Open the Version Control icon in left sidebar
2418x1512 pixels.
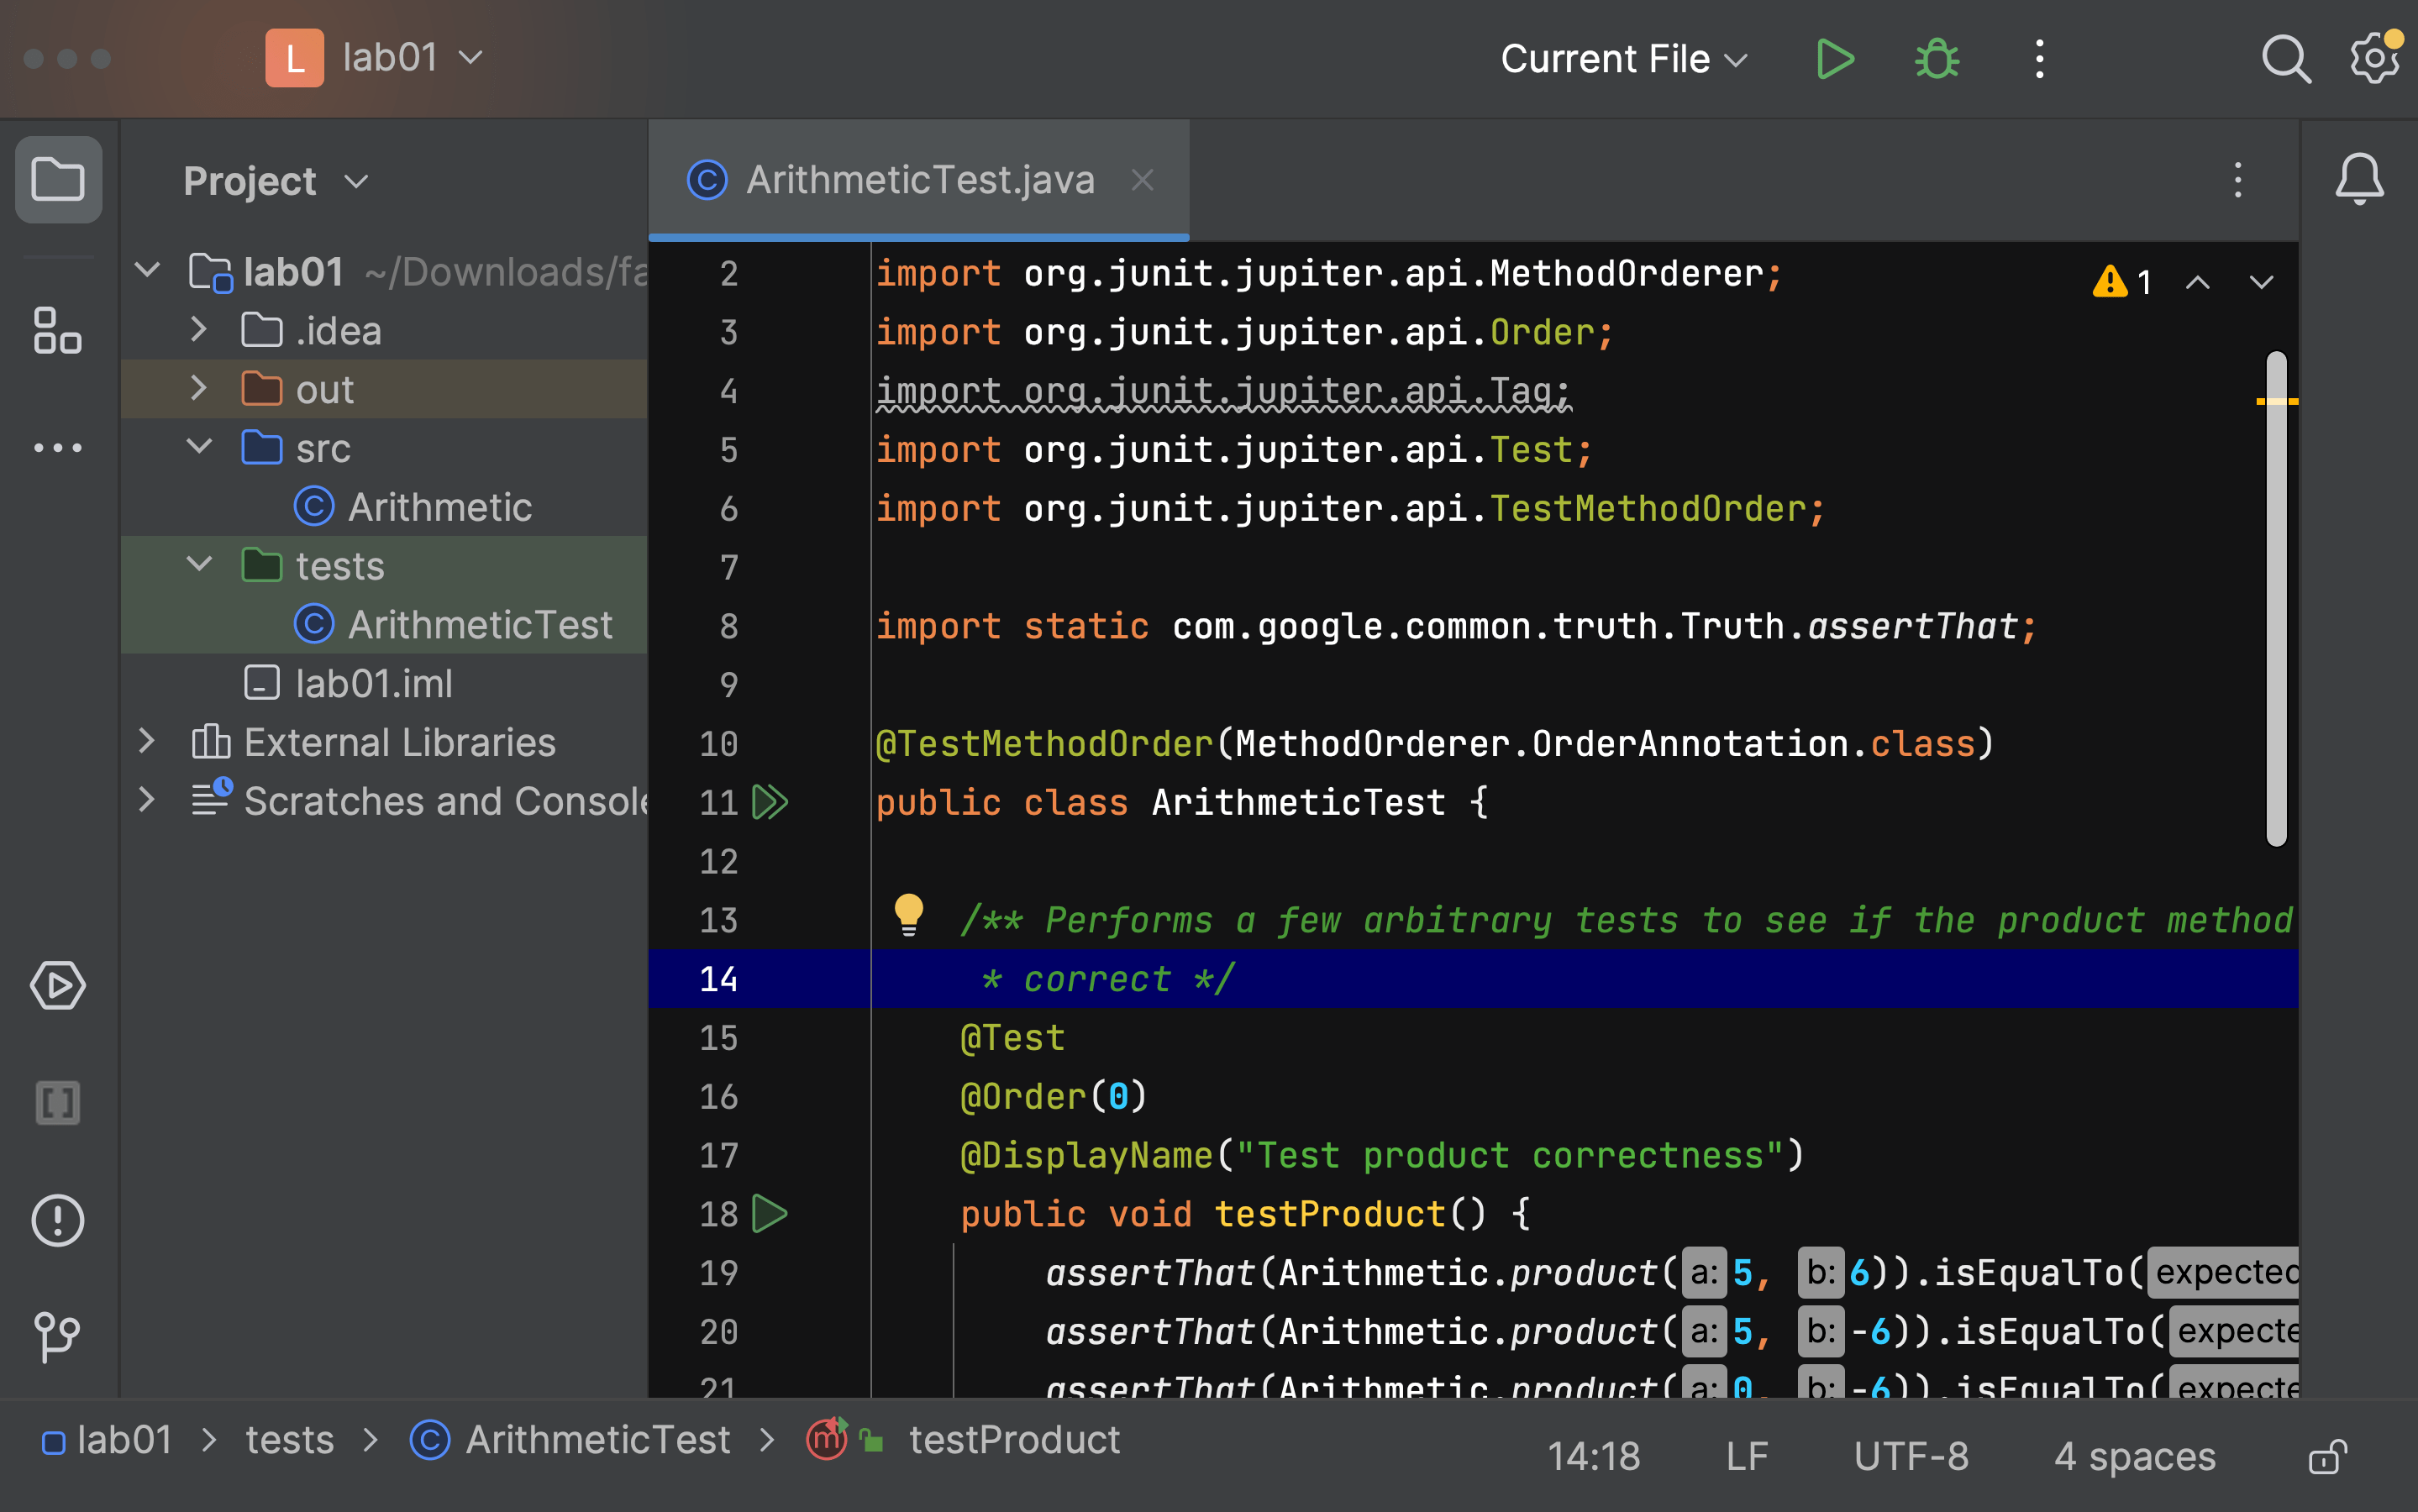(57, 1334)
